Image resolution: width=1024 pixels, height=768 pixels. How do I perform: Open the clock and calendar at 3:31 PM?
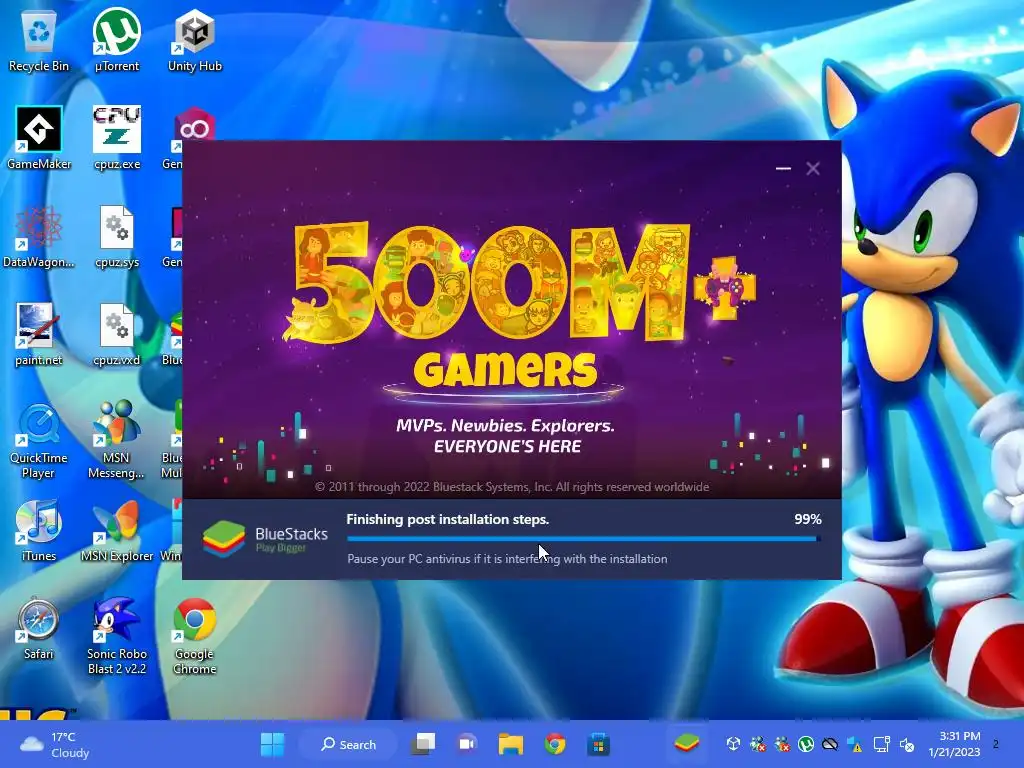(x=954, y=744)
